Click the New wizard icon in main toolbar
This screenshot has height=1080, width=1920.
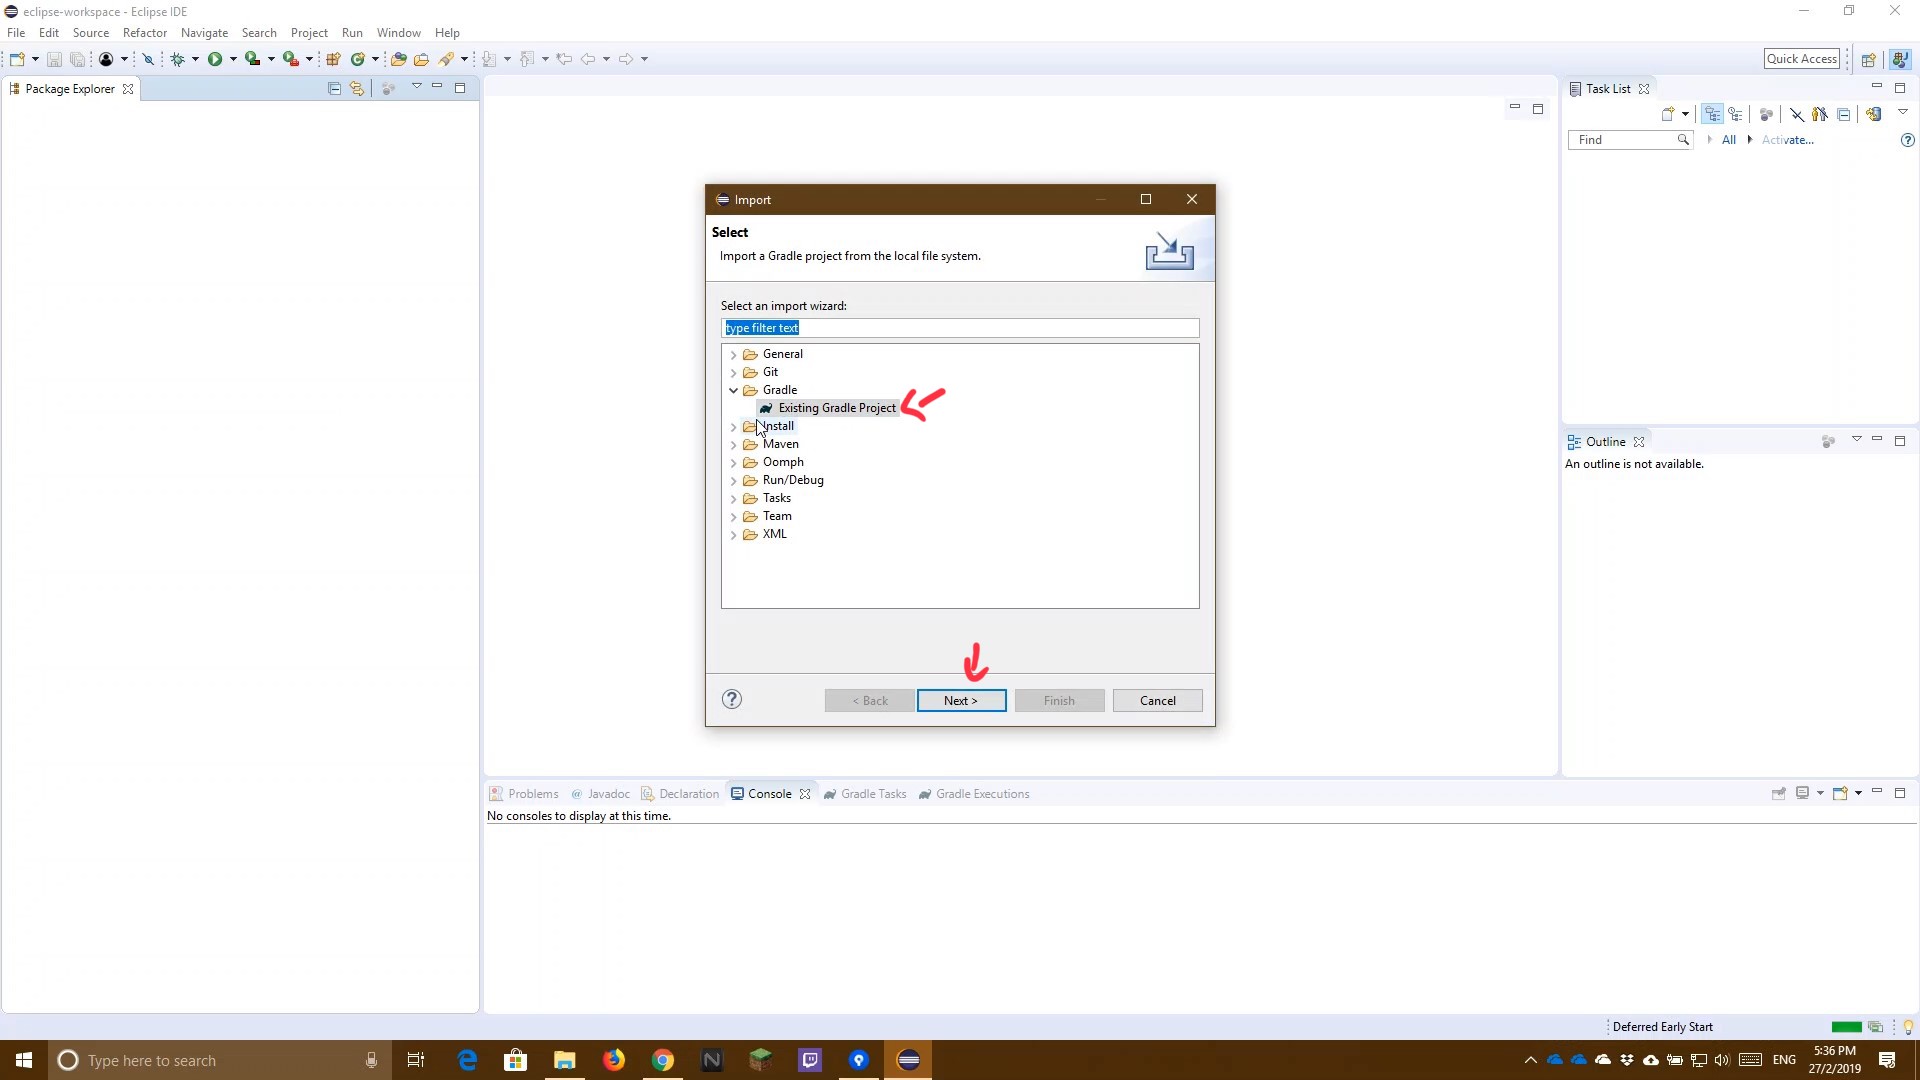click(x=17, y=59)
